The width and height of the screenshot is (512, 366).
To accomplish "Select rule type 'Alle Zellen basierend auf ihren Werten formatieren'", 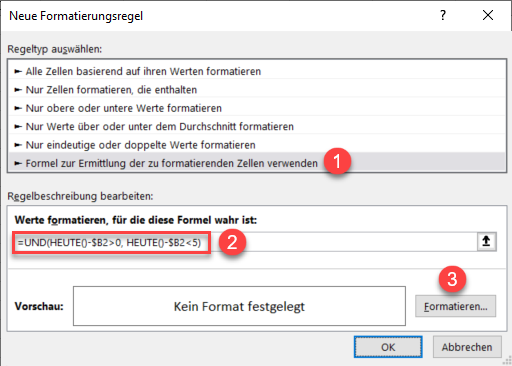I will click(x=257, y=71).
